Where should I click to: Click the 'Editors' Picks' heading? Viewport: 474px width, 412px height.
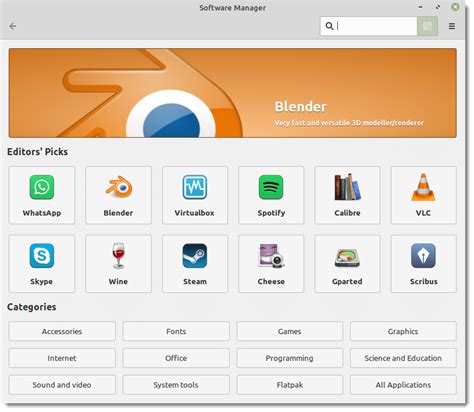coord(37,152)
